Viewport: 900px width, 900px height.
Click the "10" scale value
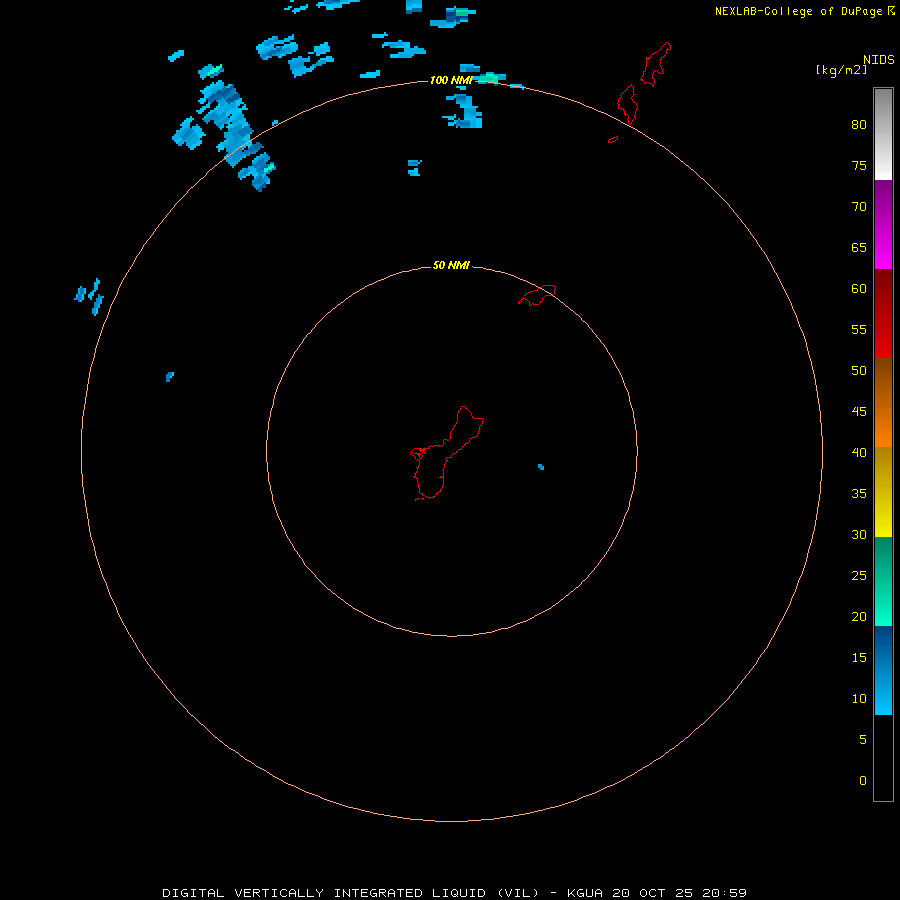coord(859,699)
